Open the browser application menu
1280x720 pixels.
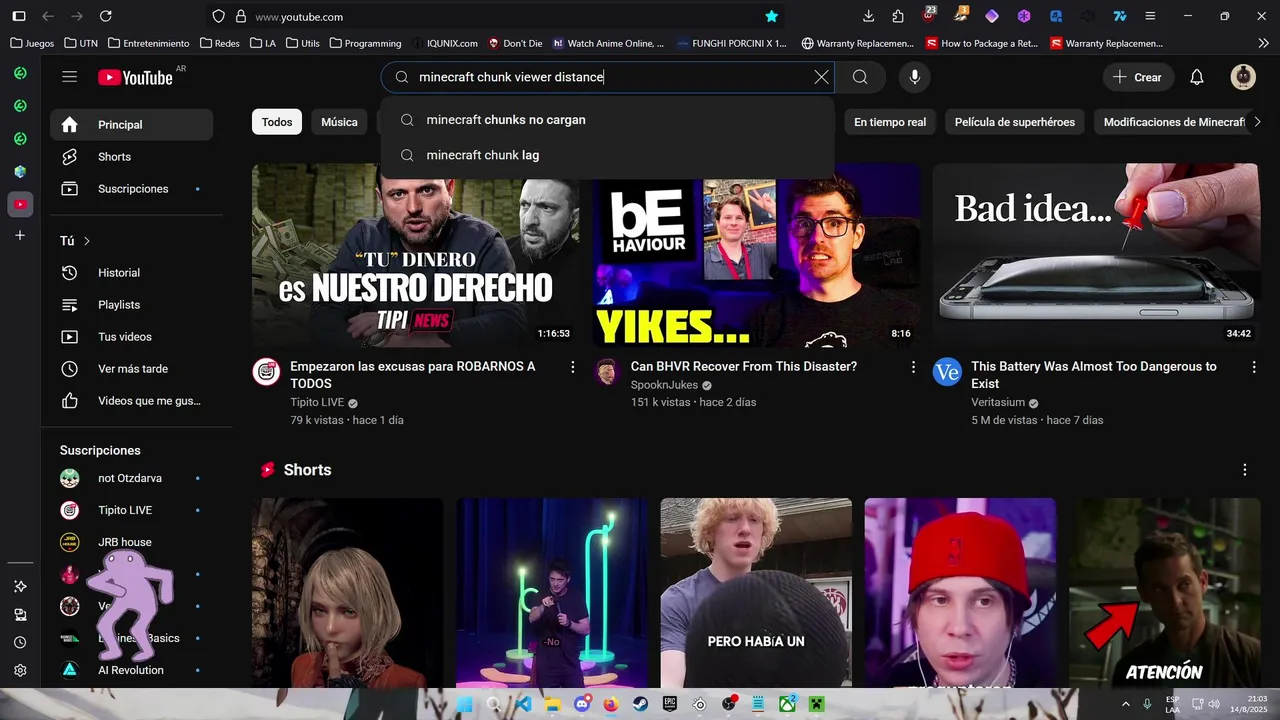click(x=1150, y=16)
